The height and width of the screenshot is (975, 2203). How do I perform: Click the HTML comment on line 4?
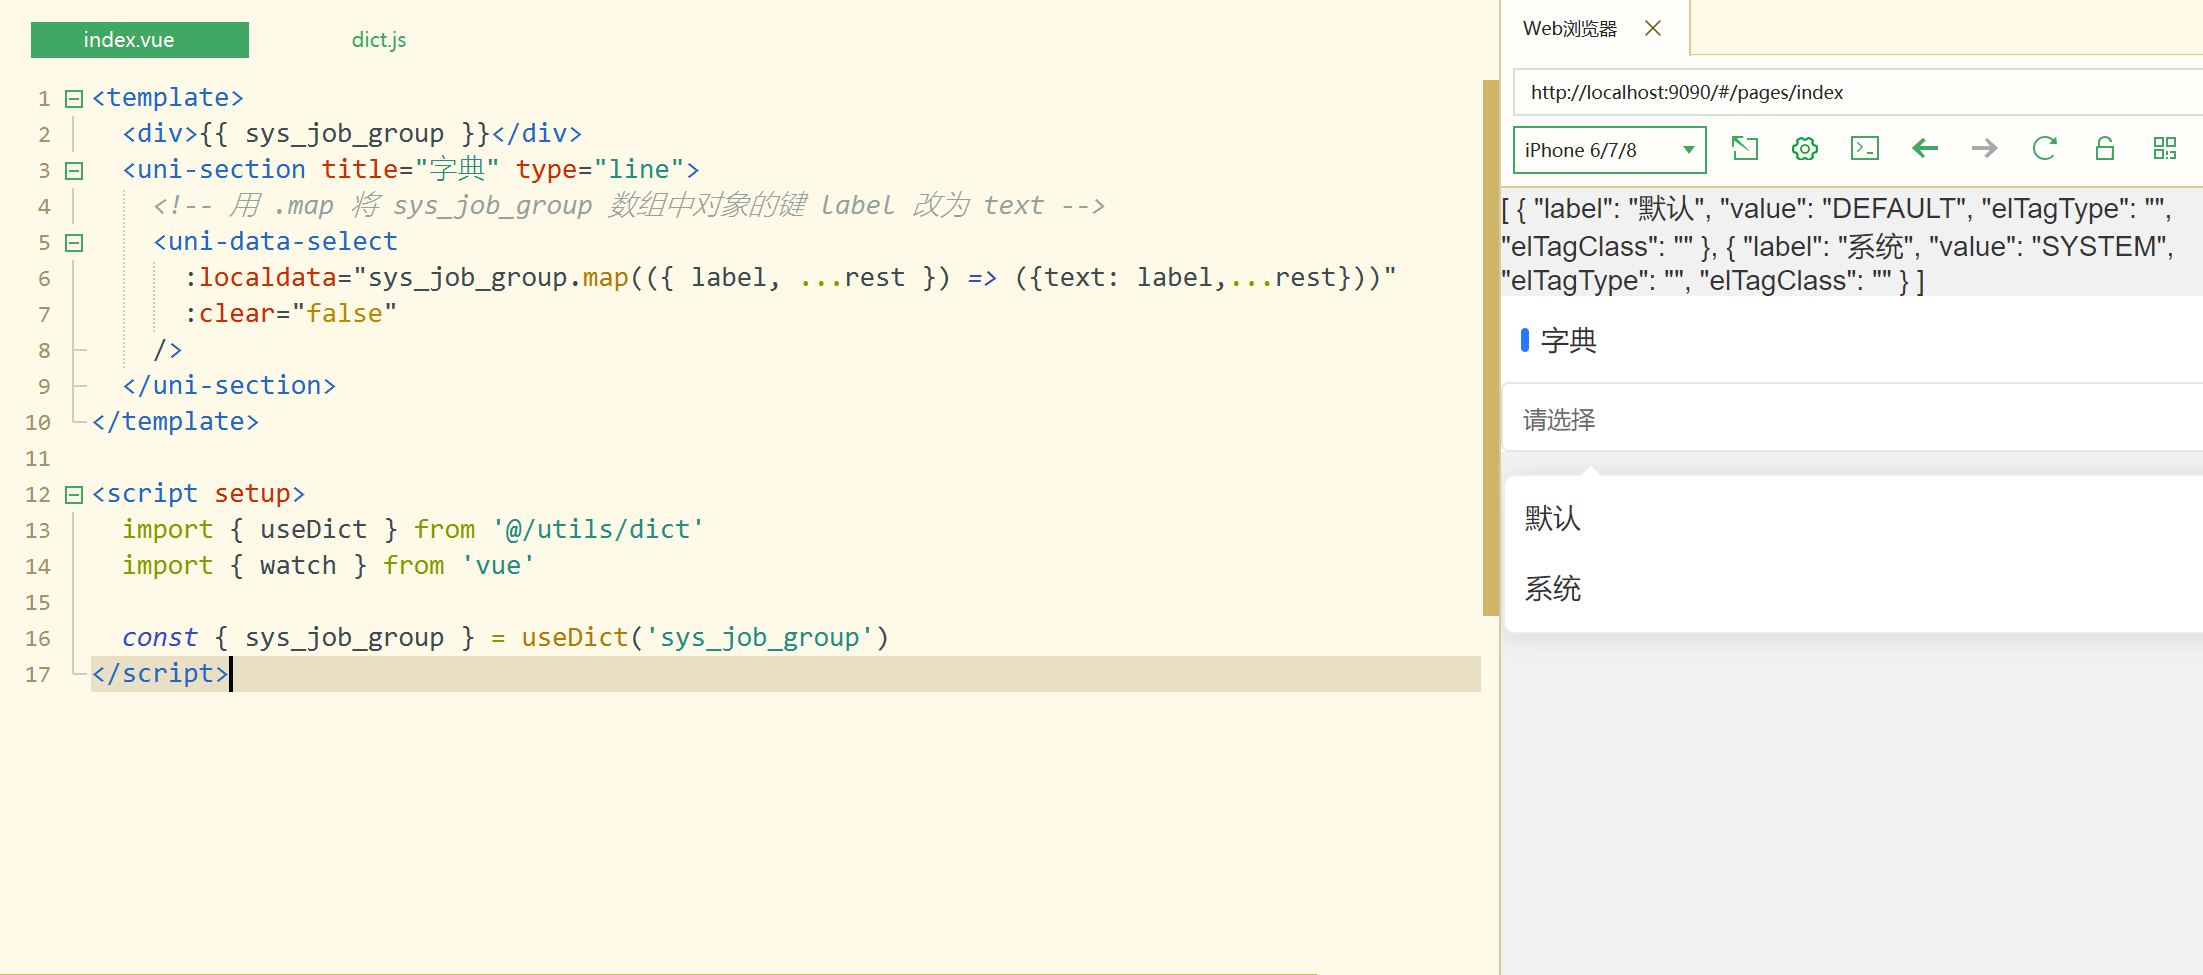[629, 205]
